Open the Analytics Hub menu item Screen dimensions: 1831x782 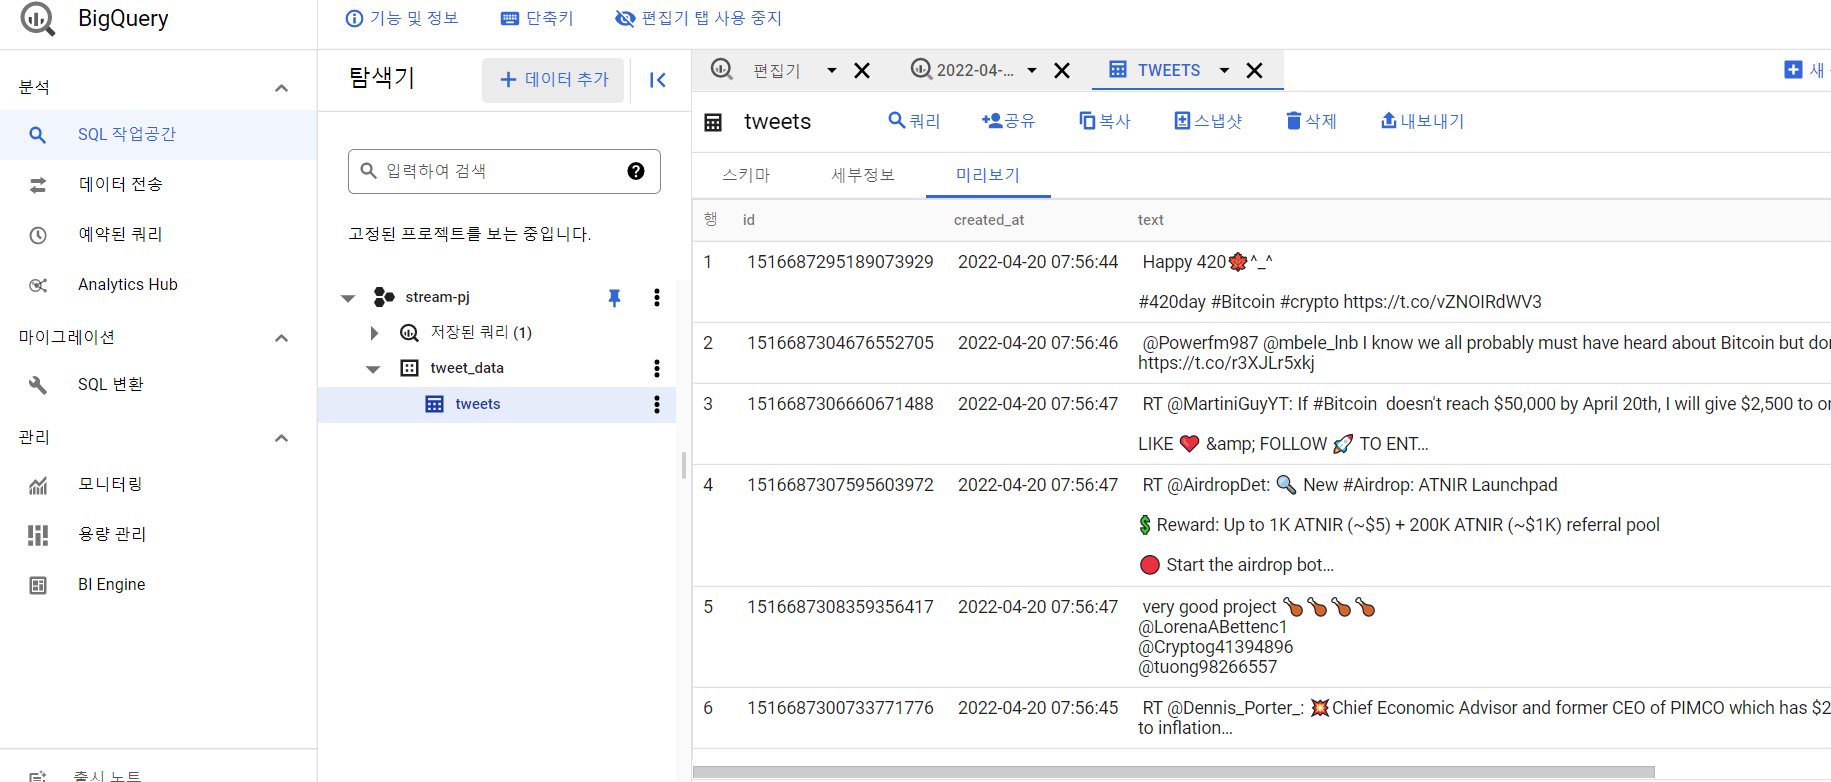(158, 285)
